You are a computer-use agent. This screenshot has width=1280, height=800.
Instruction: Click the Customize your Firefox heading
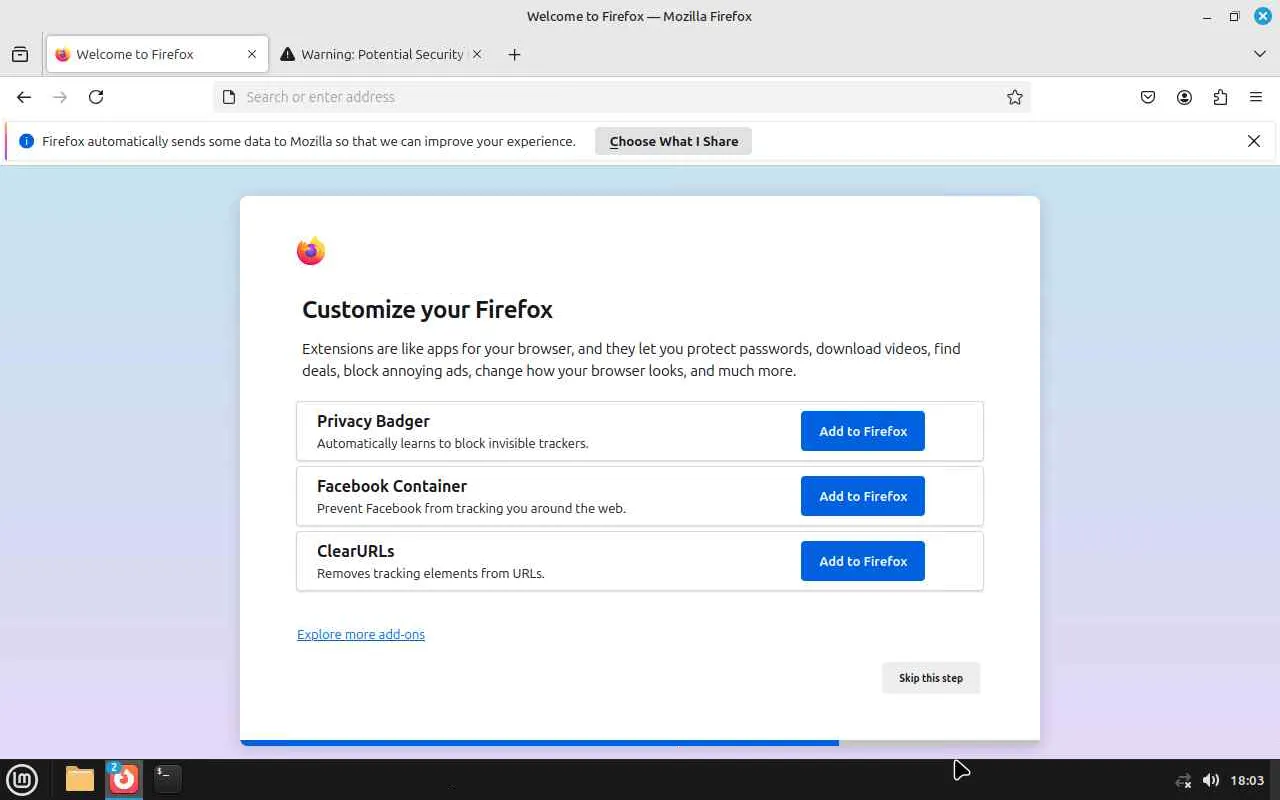(x=427, y=310)
